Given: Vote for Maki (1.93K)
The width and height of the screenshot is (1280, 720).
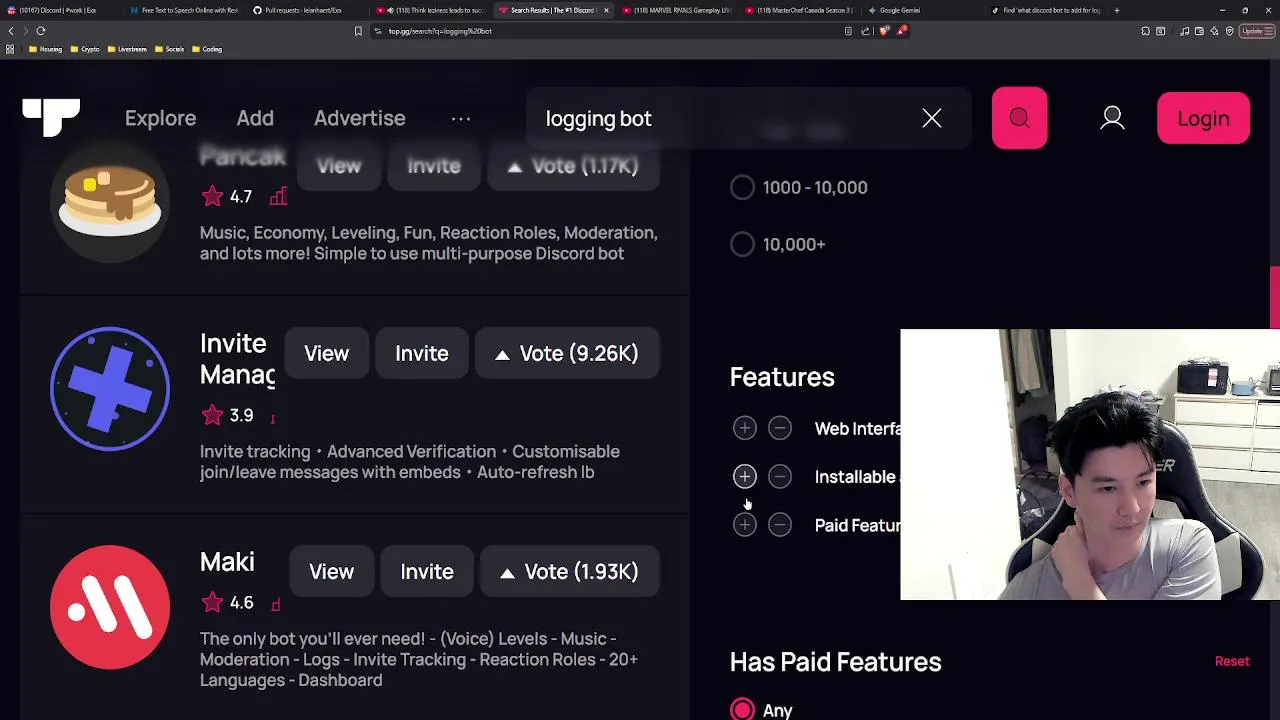Looking at the screenshot, I should 570,571.
